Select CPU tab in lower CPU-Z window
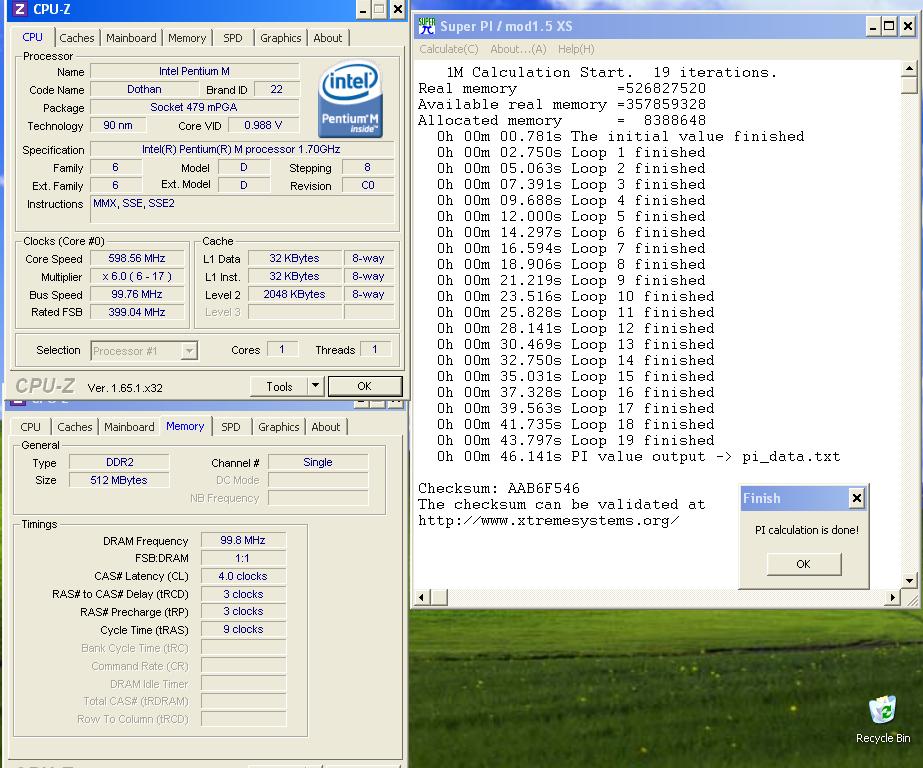The height and width of the screenshot is (768, 923). [x=31, y=427]
